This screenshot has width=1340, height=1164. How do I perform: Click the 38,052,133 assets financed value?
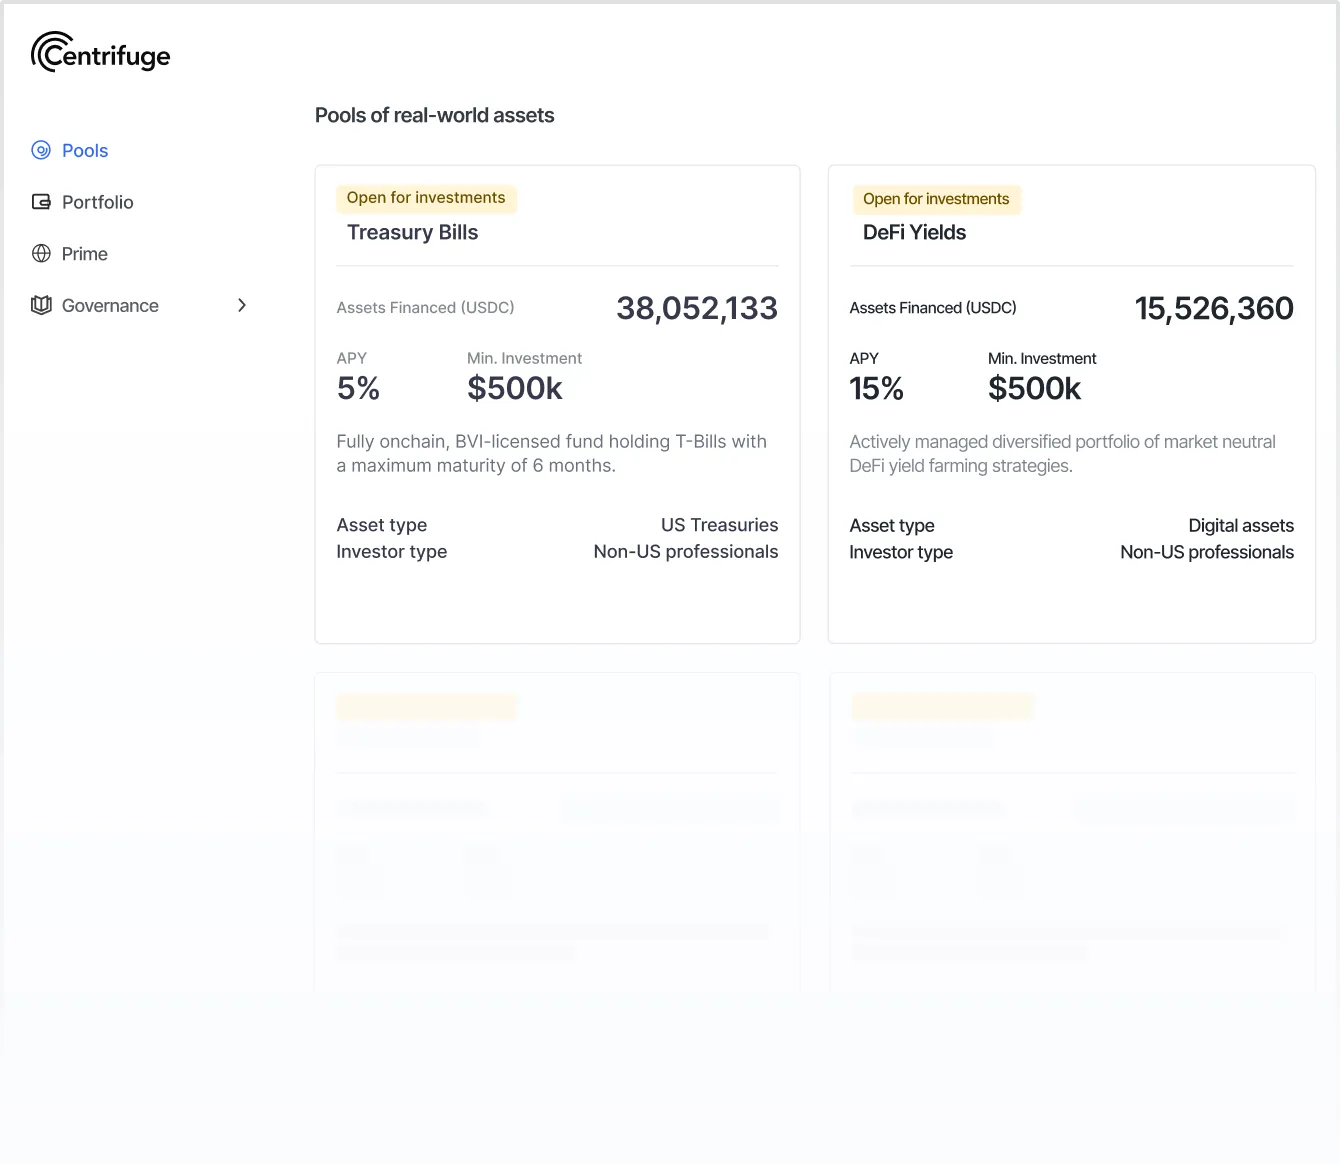click(x=696, y=308)
